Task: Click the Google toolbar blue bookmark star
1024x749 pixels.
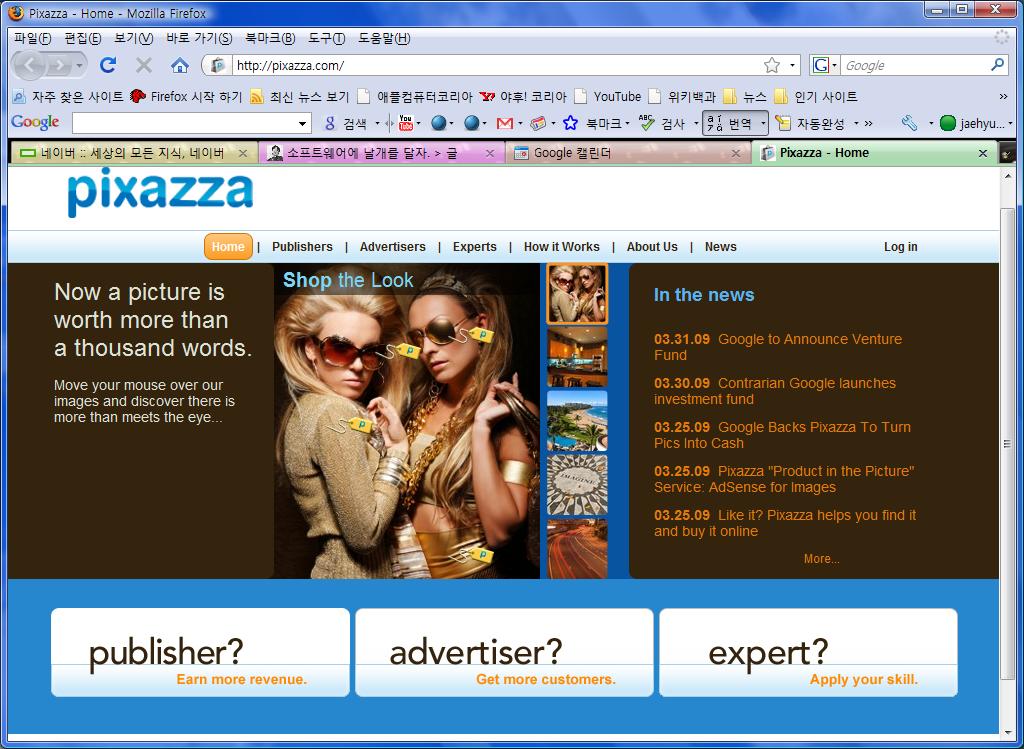Action: pyautogui.click(x=570, y=123)
